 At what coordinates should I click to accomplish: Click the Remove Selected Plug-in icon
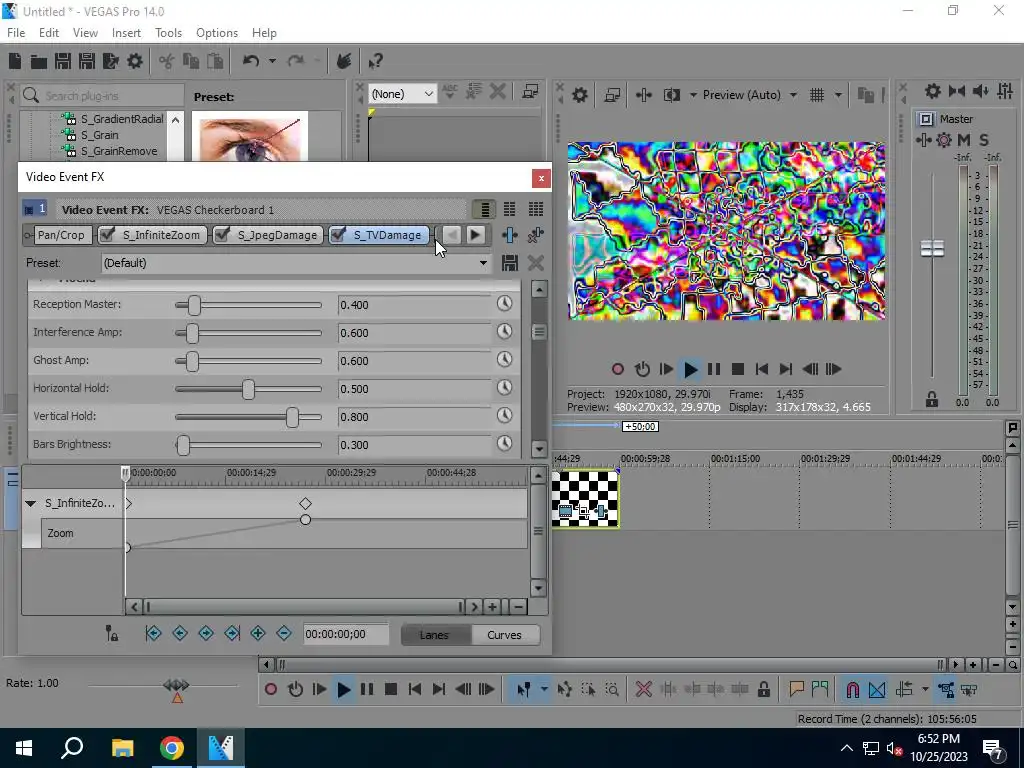536,235
